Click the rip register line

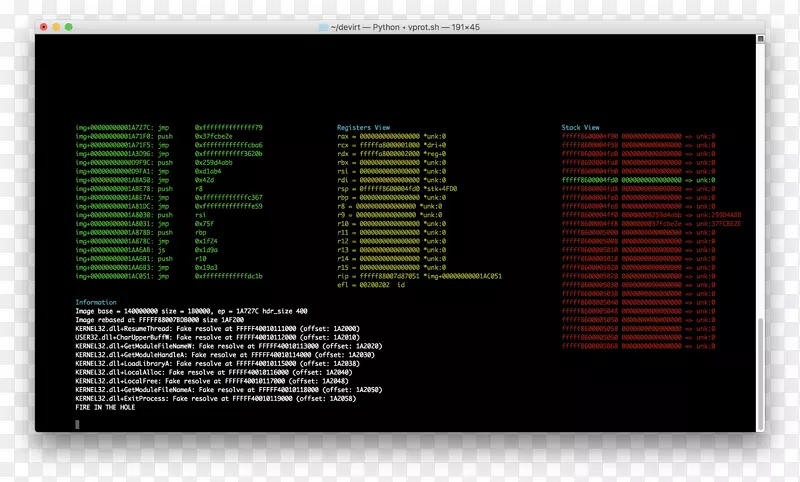(418, 275)
